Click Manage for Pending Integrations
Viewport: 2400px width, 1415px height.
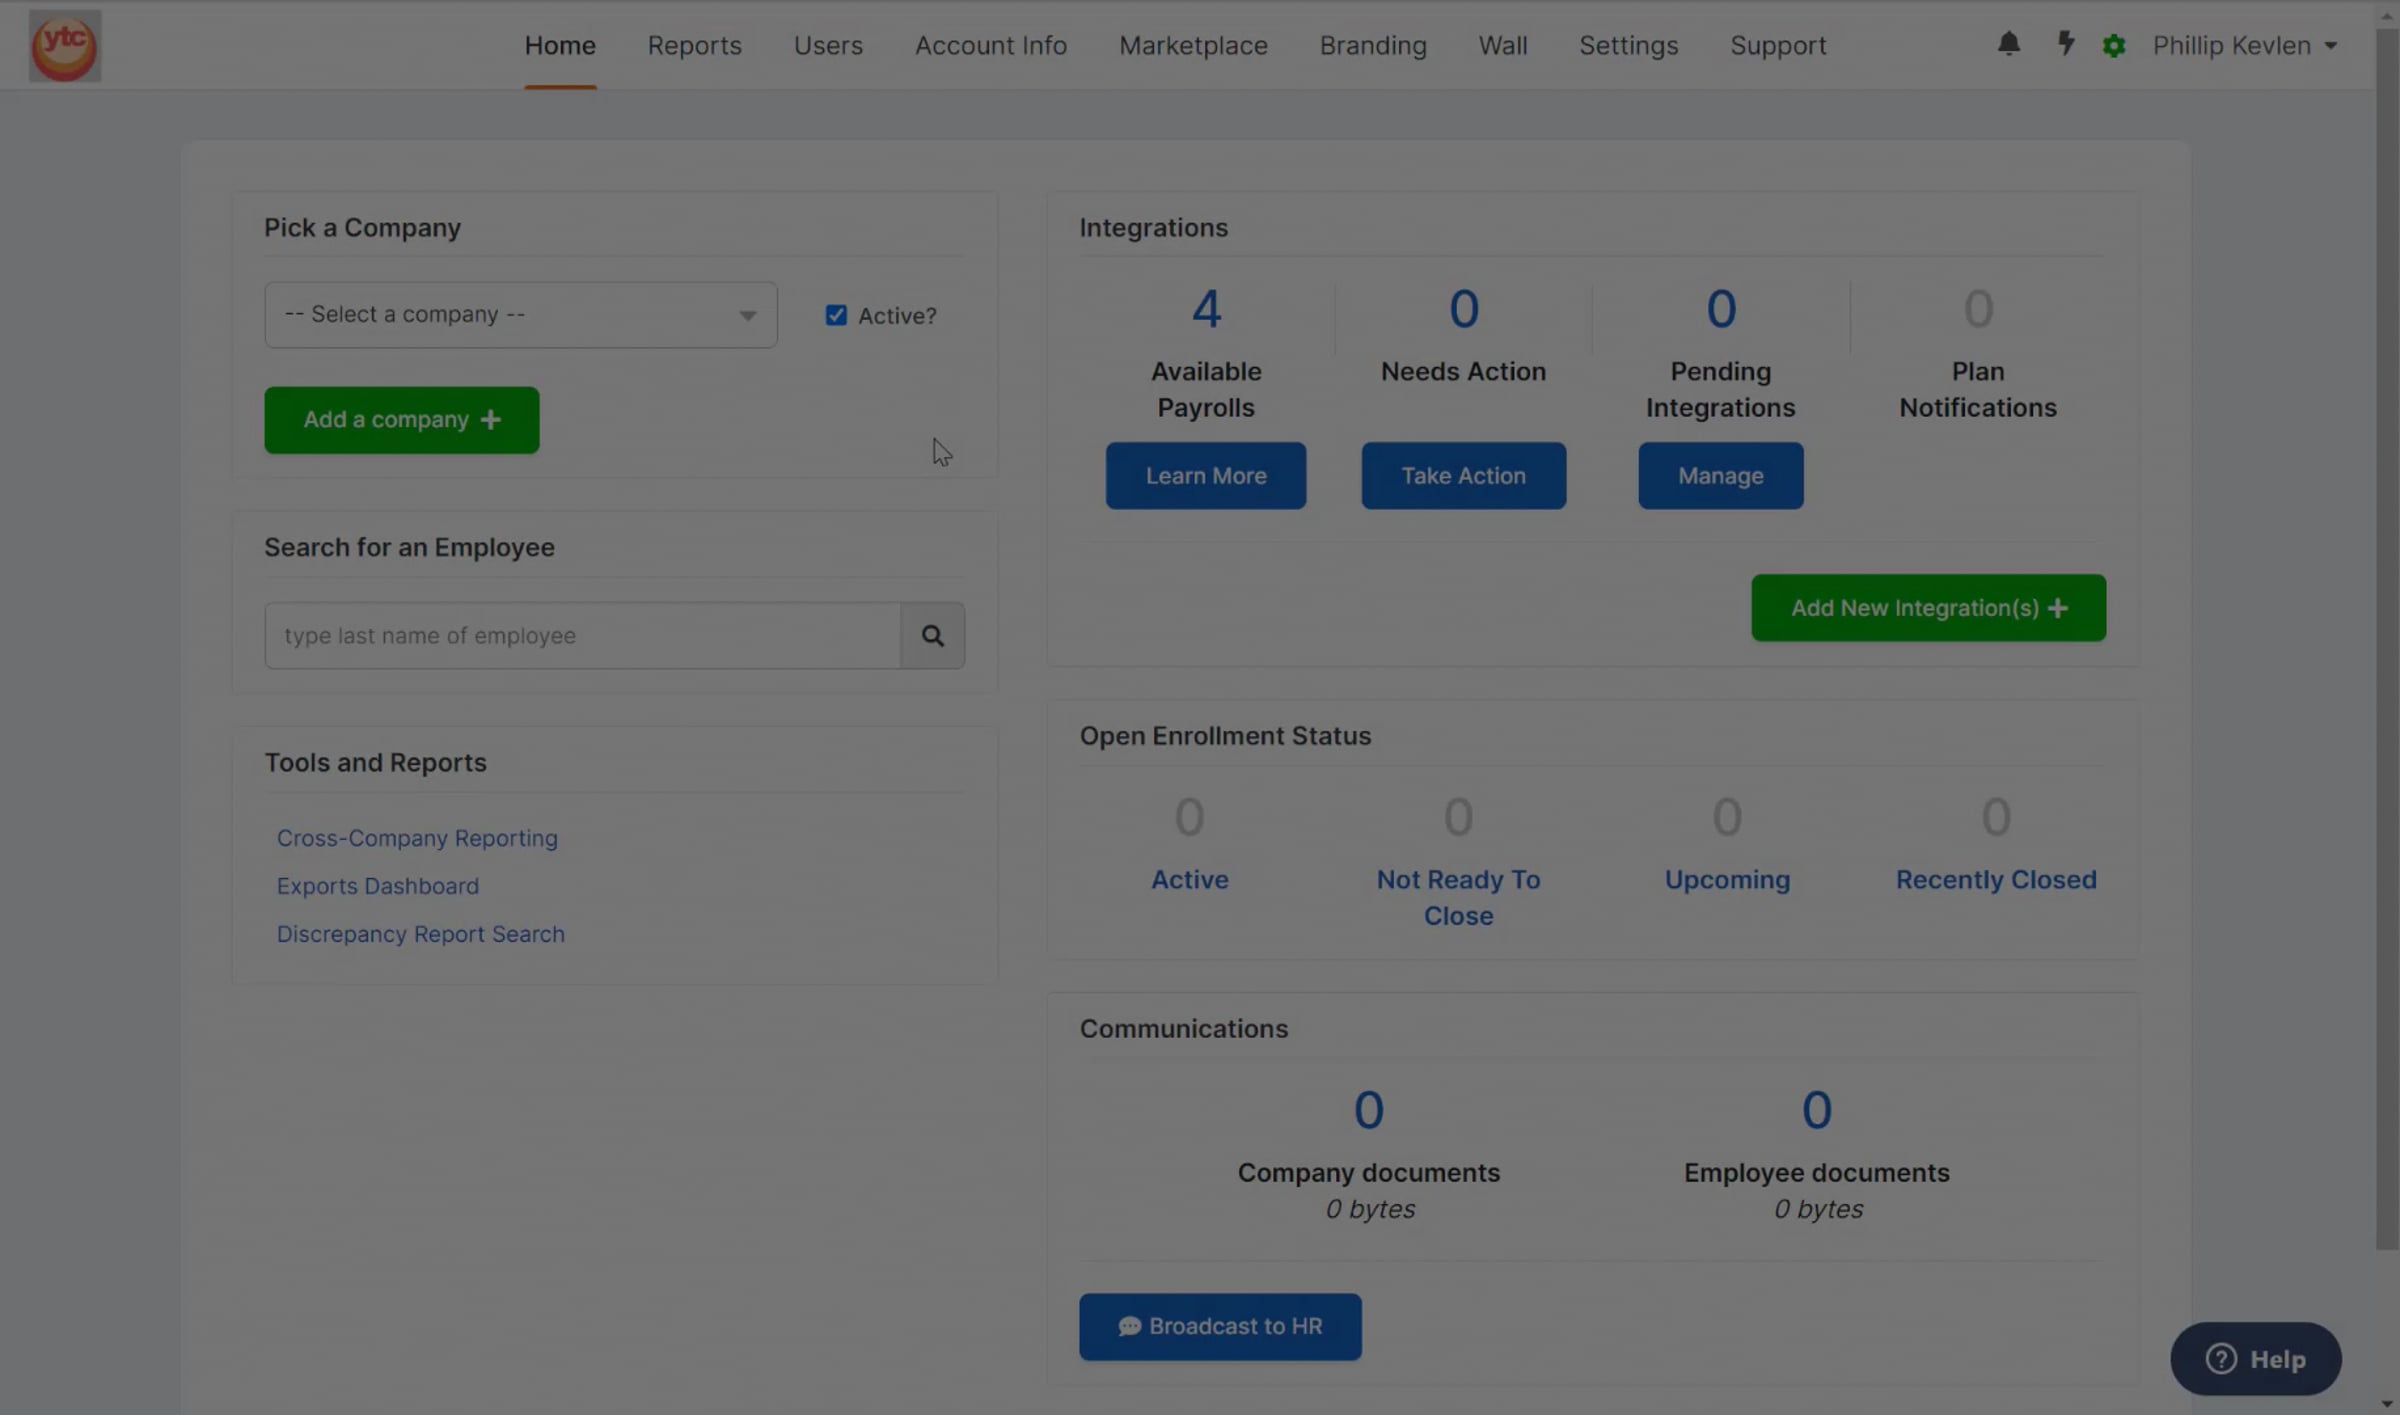tap(1720, 476)
